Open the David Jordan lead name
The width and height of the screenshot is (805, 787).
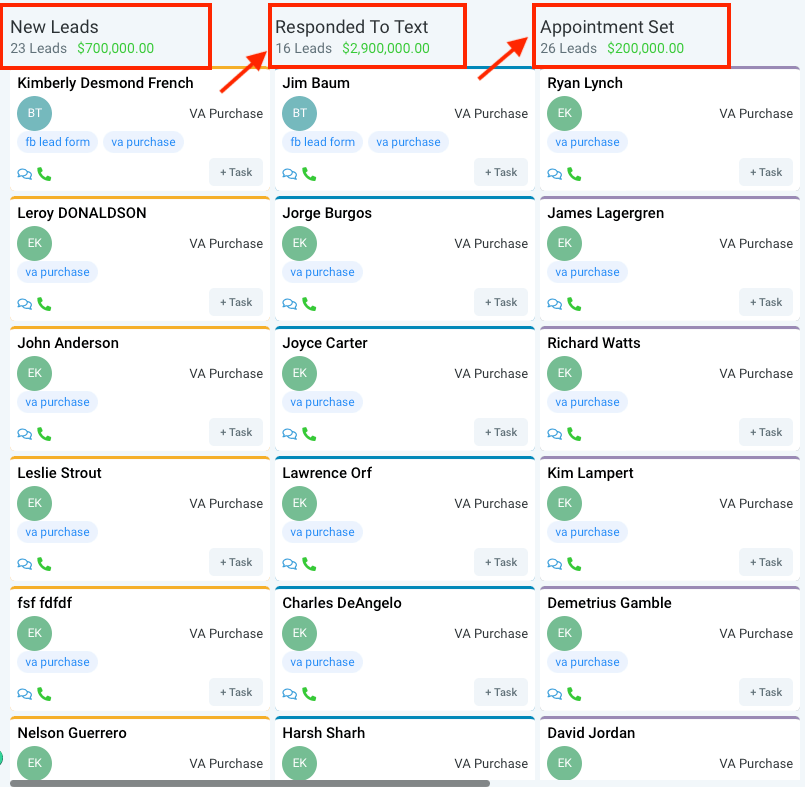tap(591, 732)
